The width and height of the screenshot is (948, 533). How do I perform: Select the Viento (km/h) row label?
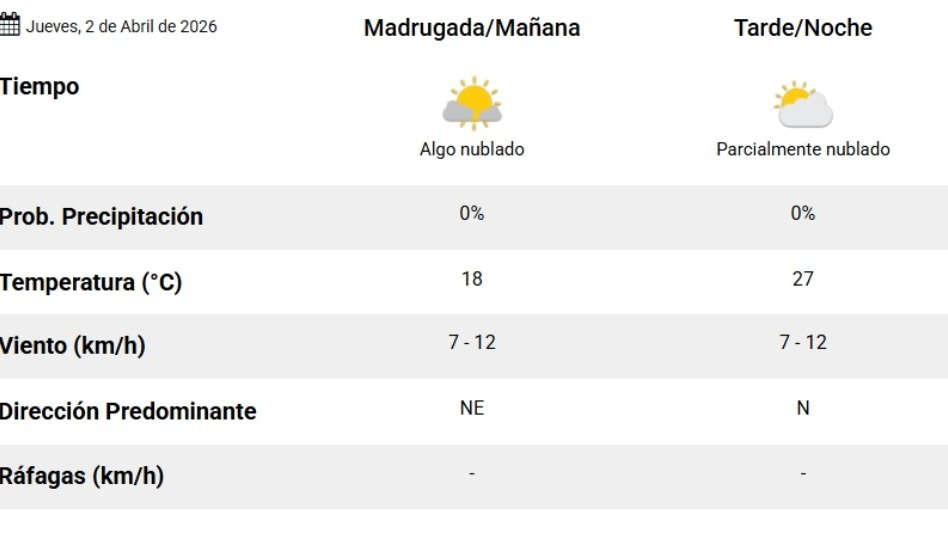click(x=73, y=347)
